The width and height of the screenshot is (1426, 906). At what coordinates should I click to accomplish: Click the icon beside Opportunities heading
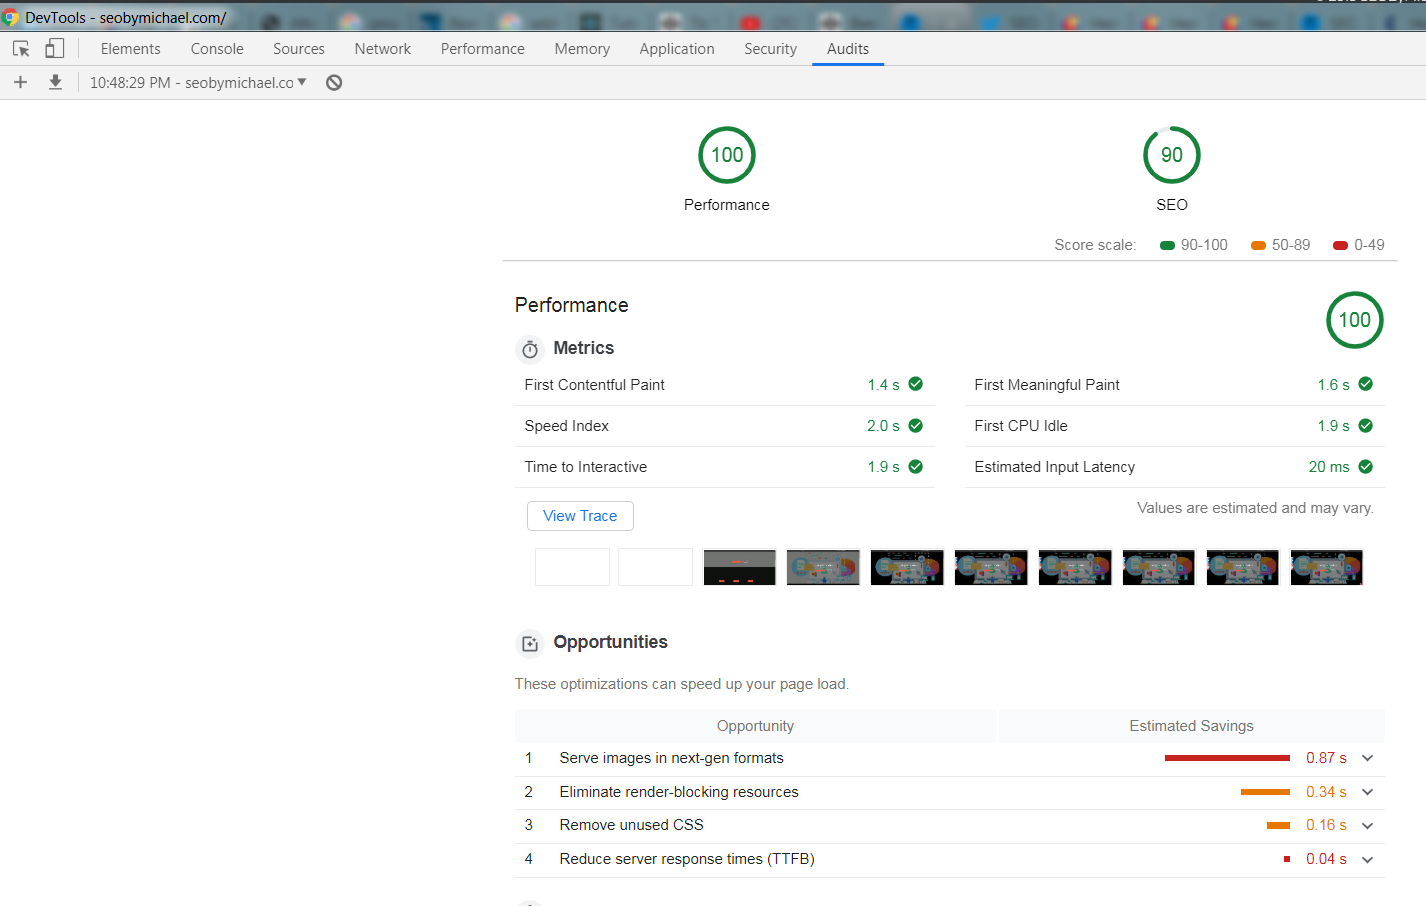pos(530,644)
